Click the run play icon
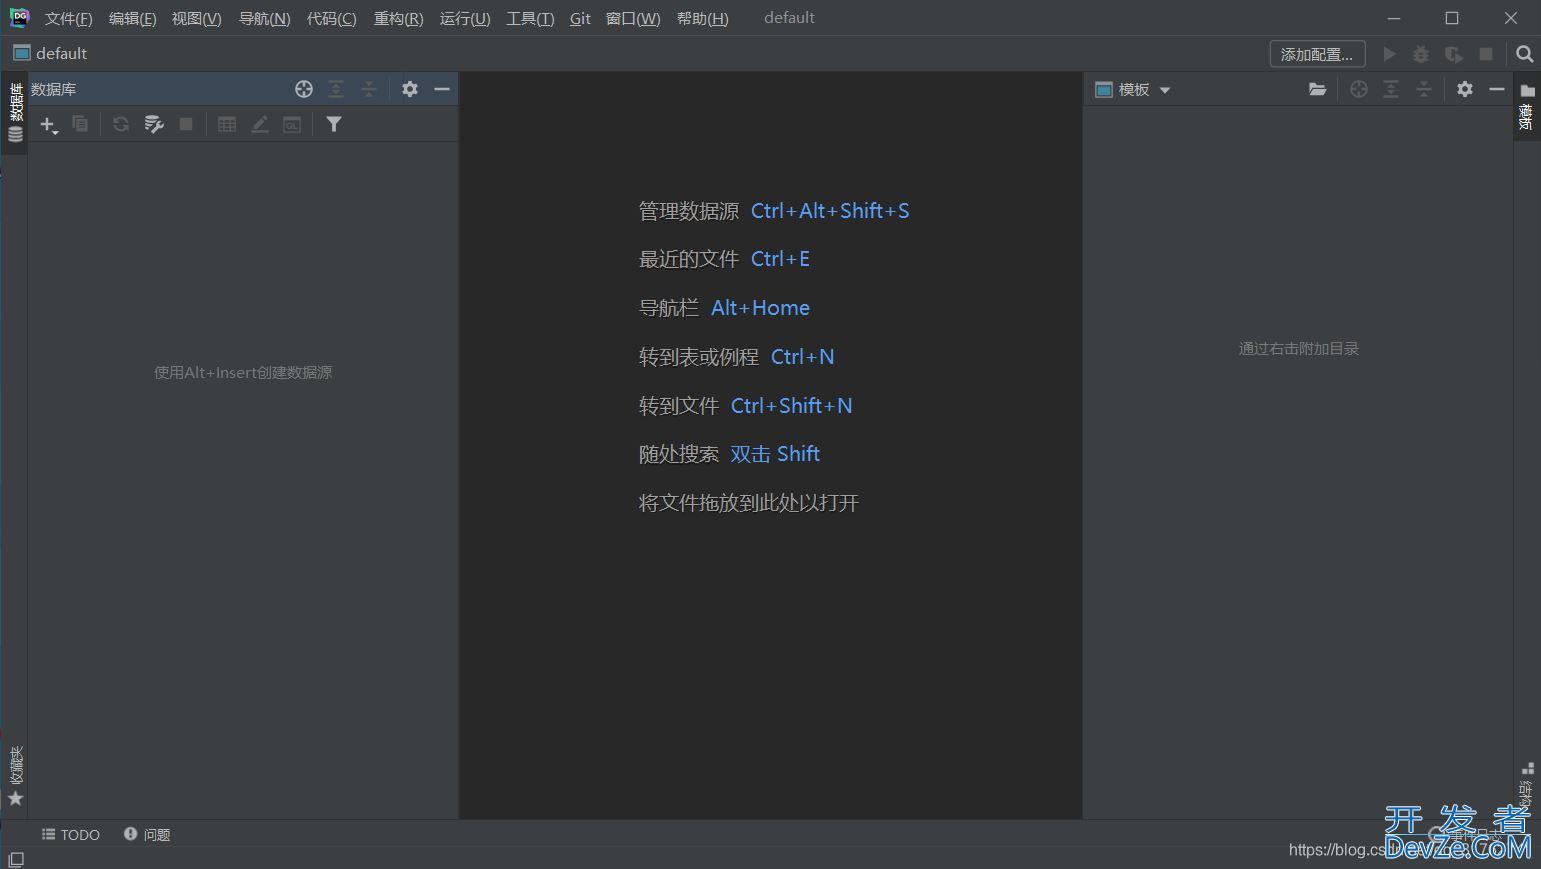 (x=1389, y=54)
